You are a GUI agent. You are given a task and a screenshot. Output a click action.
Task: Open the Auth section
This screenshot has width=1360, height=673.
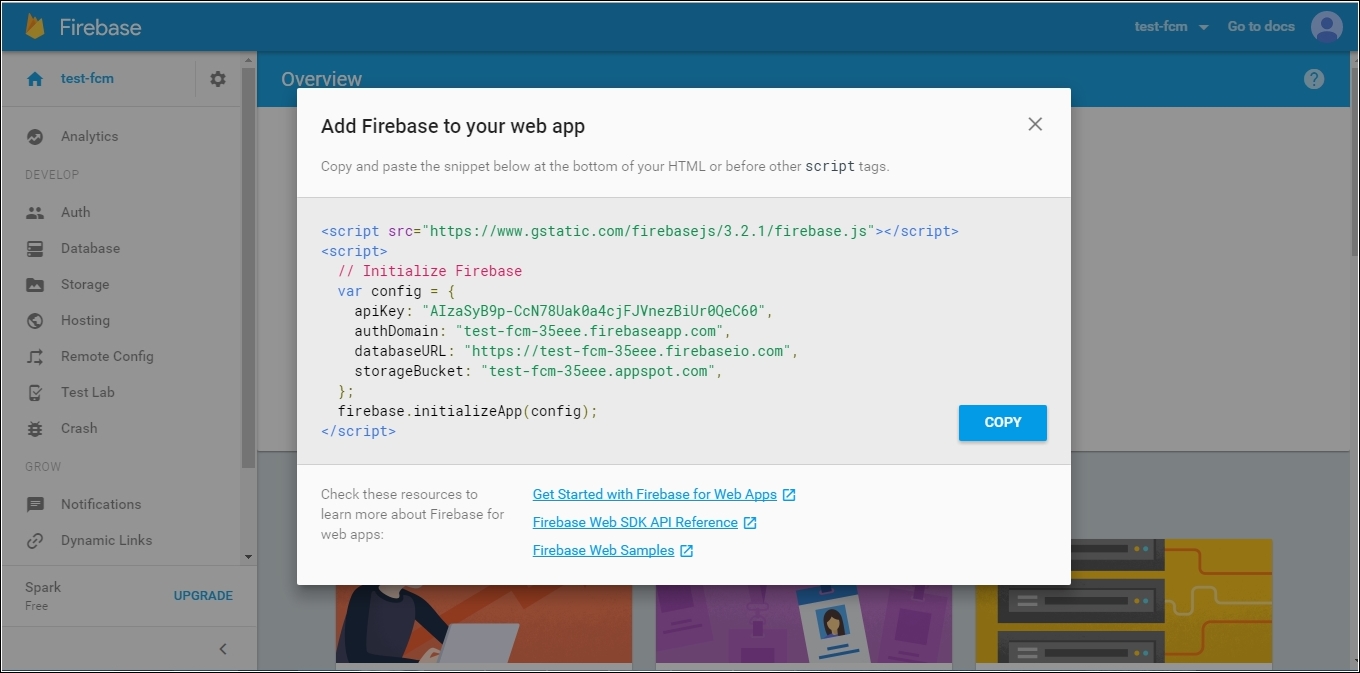(x=75, y=213)
